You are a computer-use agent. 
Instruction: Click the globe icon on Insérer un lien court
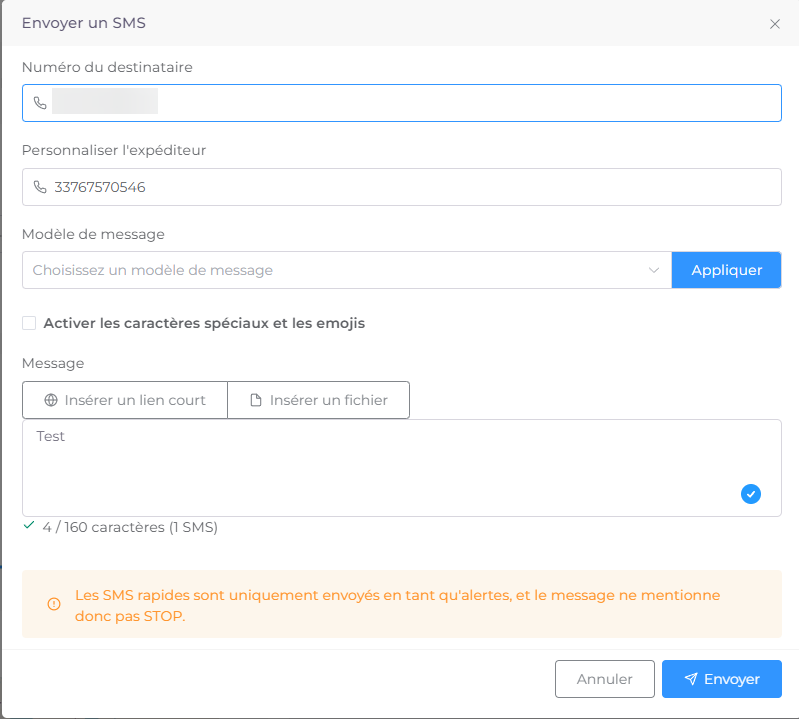pyautogui.click(x=51, y=400)
